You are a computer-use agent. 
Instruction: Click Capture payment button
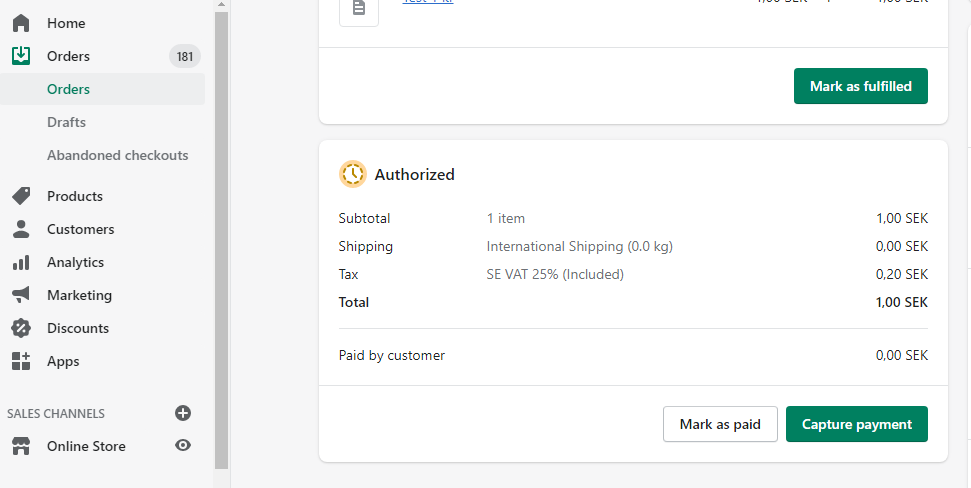click(x=857, y=424)
